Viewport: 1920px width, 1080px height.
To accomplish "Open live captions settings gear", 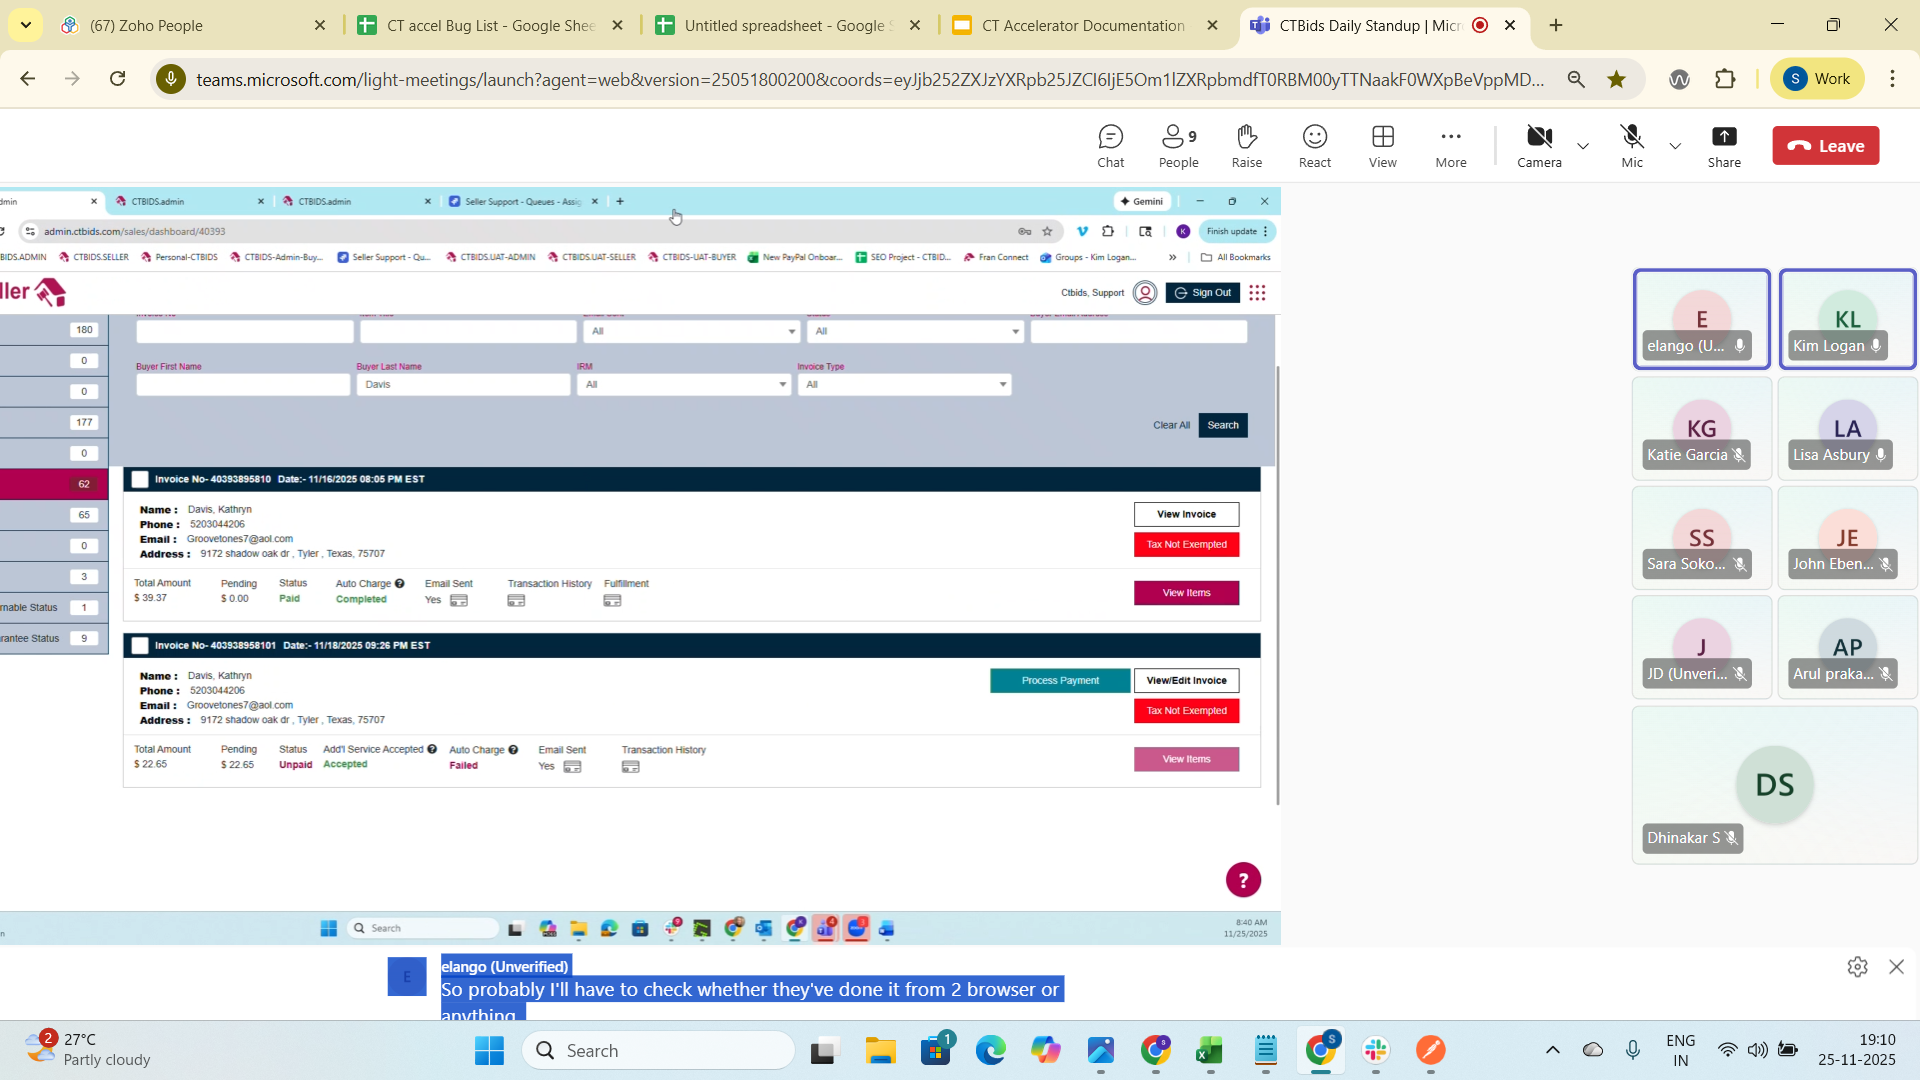I will pos(1857,967).
